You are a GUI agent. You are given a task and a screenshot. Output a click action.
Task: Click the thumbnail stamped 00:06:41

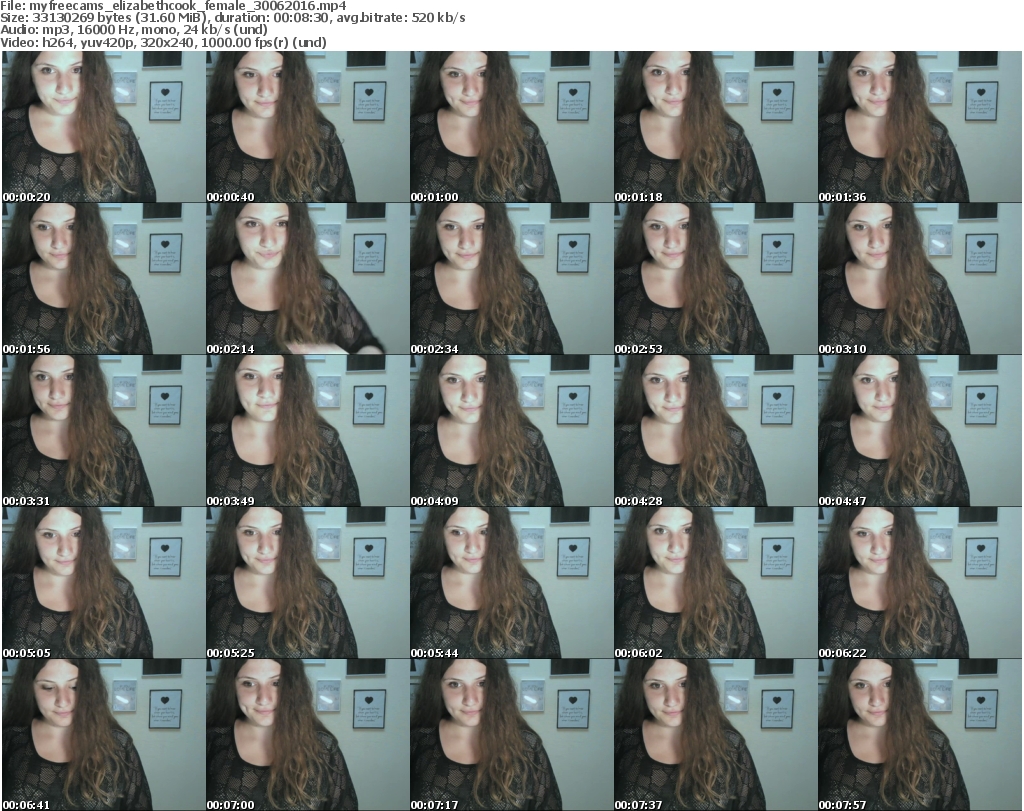(102, 735)
